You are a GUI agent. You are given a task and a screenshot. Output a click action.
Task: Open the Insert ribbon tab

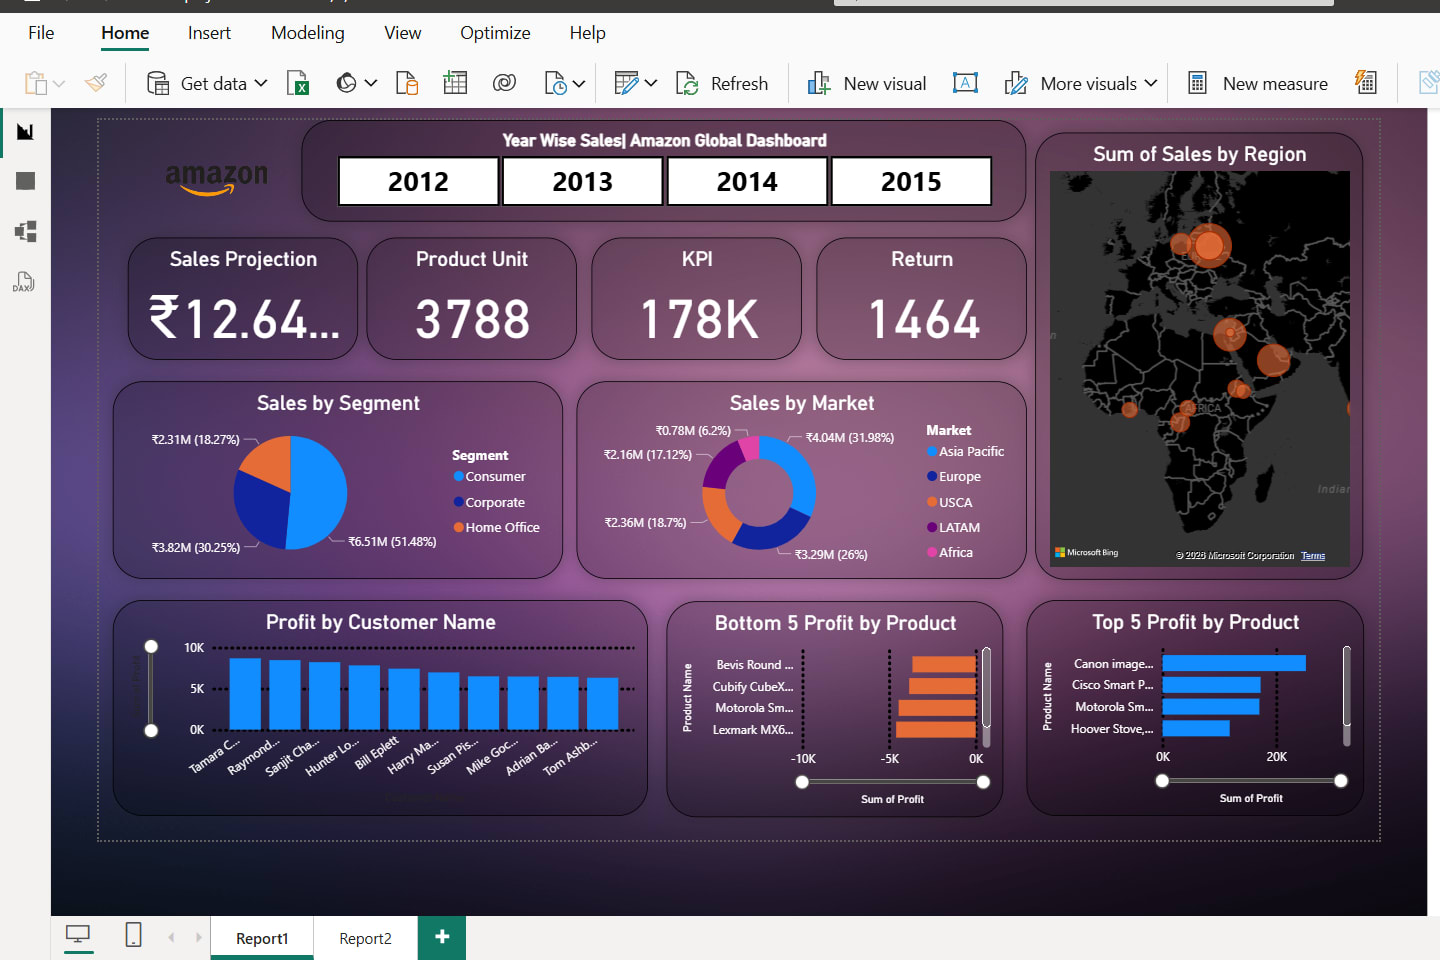pyautogui.click(x=209, y=33)
